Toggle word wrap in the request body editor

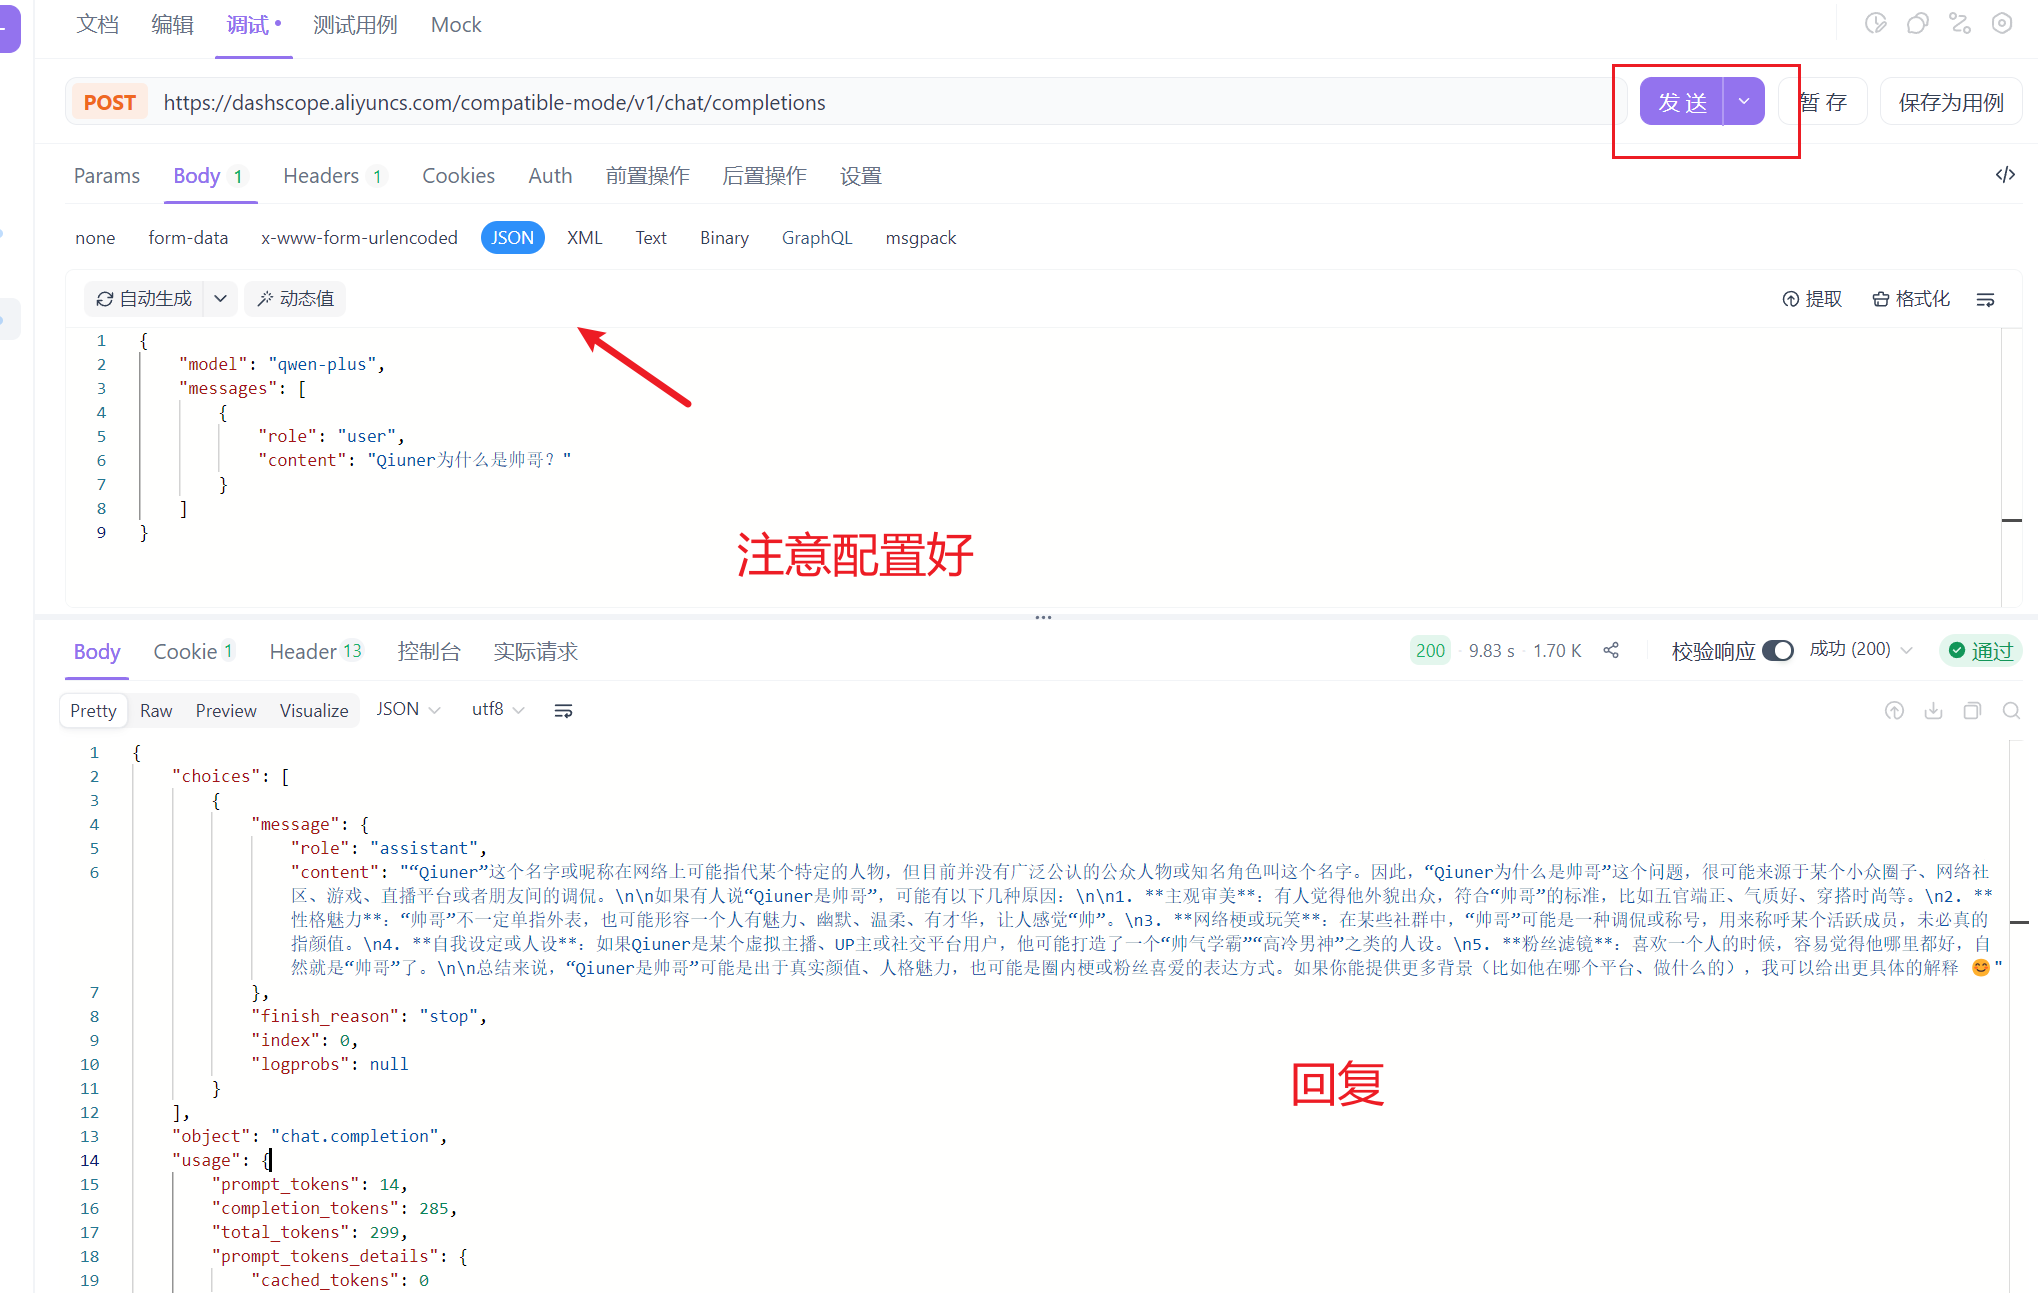click(1986, 299)
